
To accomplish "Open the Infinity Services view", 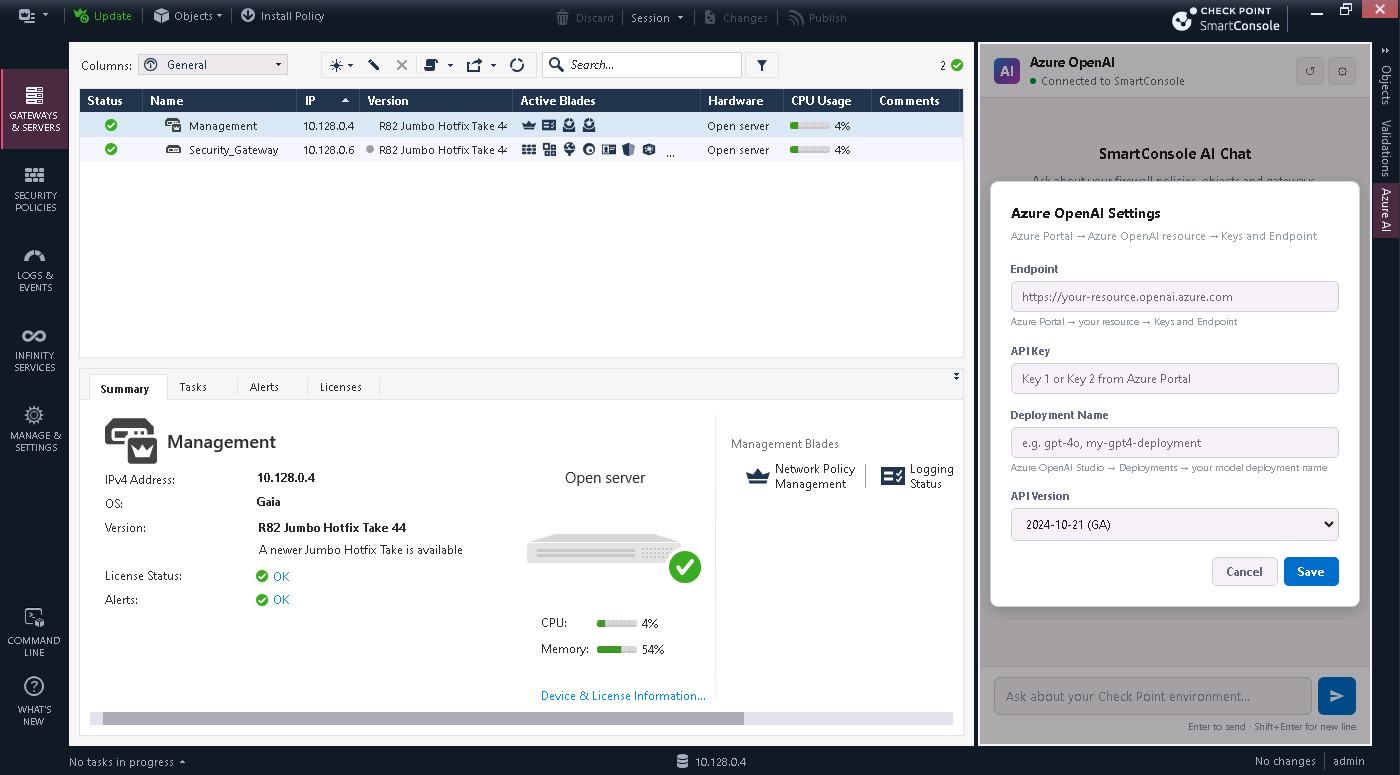I will click(35, 349).
